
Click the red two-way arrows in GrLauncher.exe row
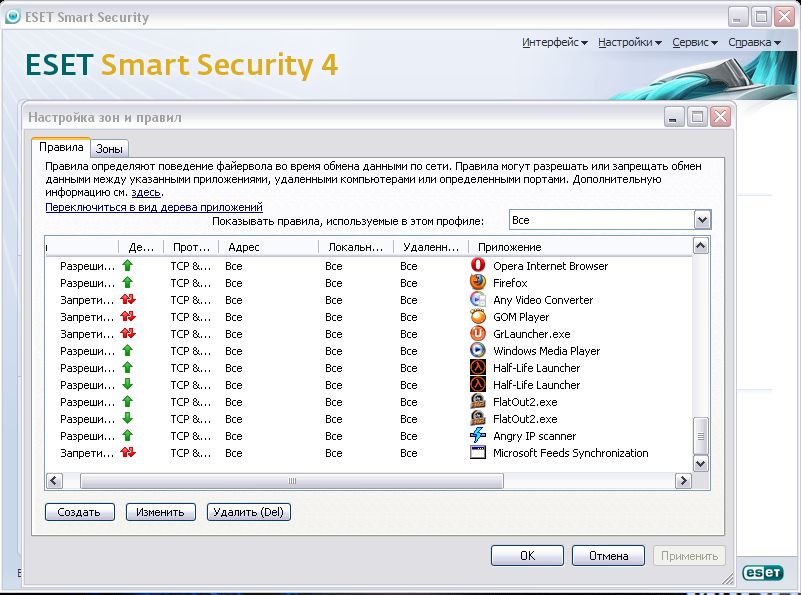(x=128, y=333)
